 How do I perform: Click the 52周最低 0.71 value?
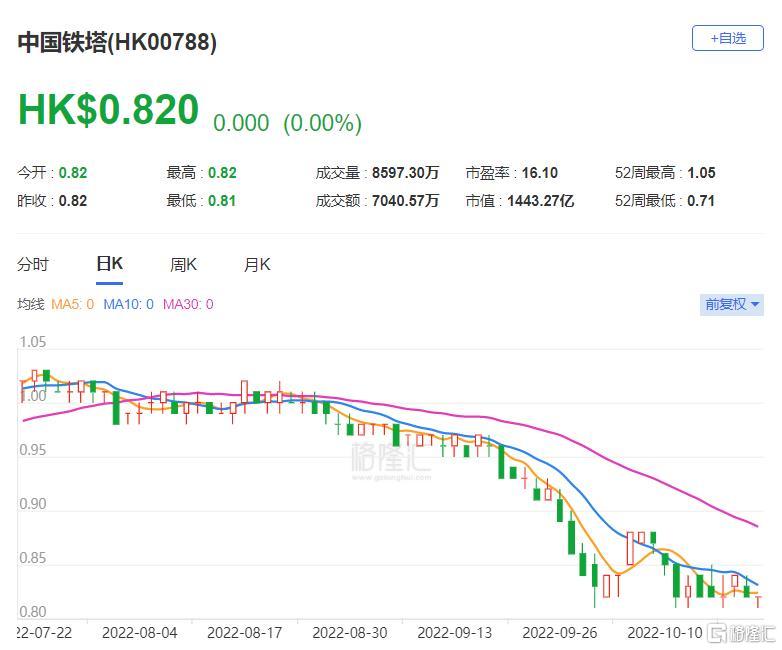701,201
